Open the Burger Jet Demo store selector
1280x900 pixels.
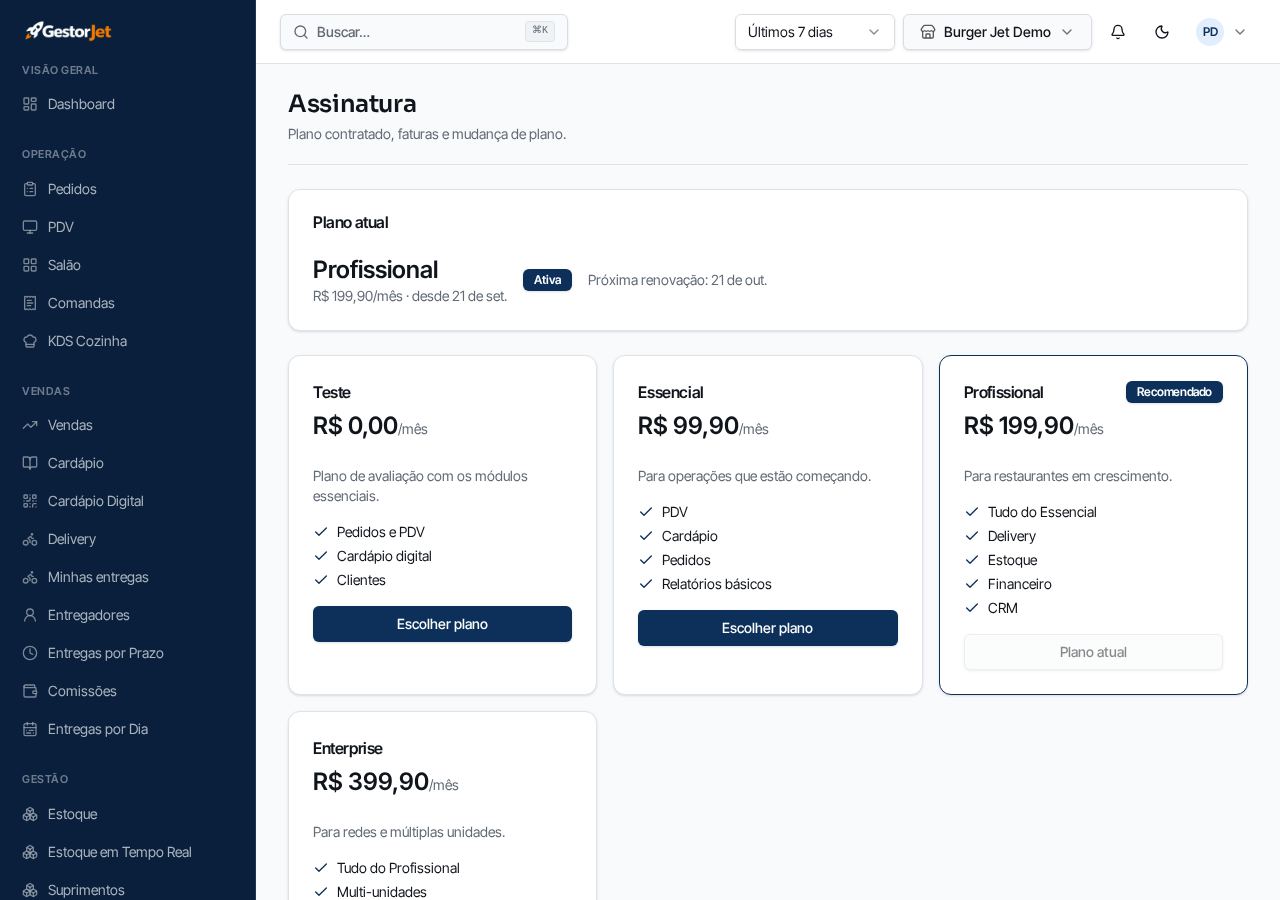[x=997, y=32]
